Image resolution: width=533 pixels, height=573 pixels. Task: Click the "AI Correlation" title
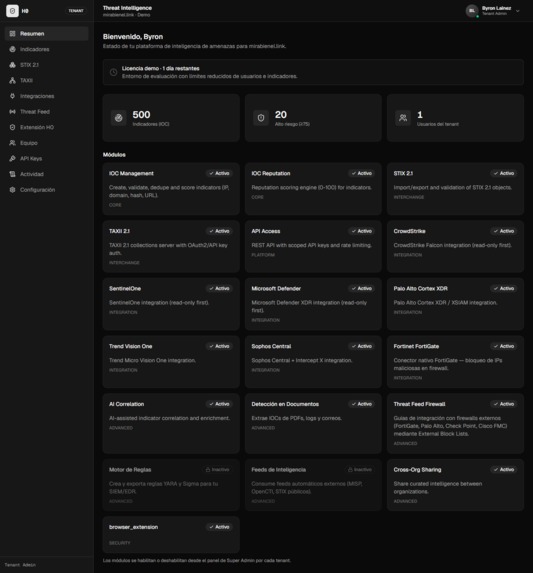[126, 404]
